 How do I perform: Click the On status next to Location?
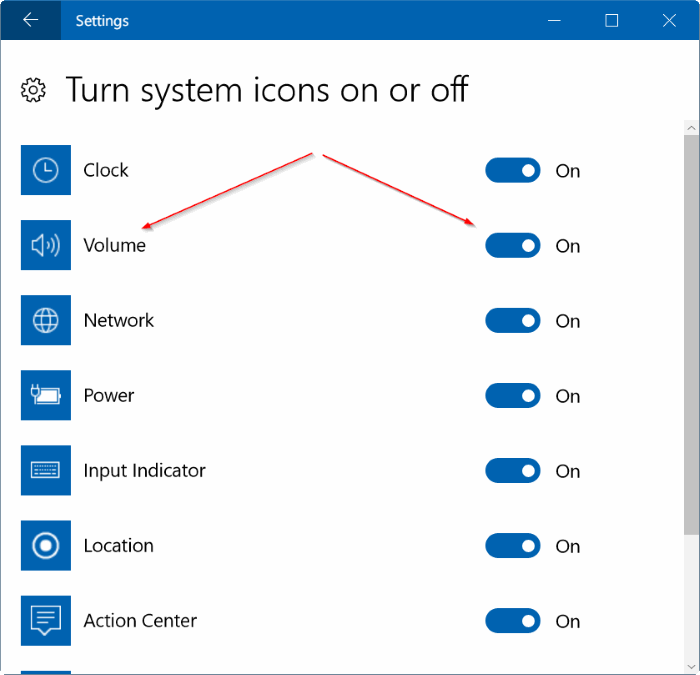[568, 546]
